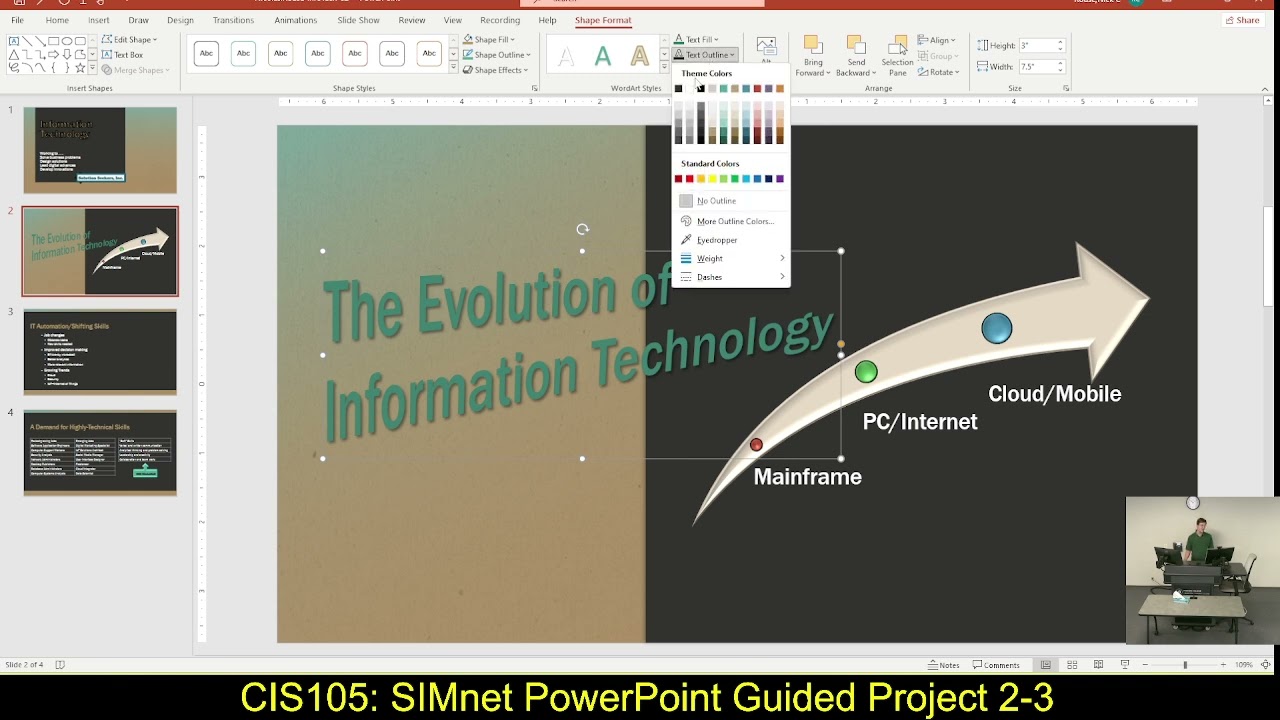Viewport: 1280px width, 720px height.
Task: Expand the shapes gallery more arrow
Action: [x=93, y=68]
